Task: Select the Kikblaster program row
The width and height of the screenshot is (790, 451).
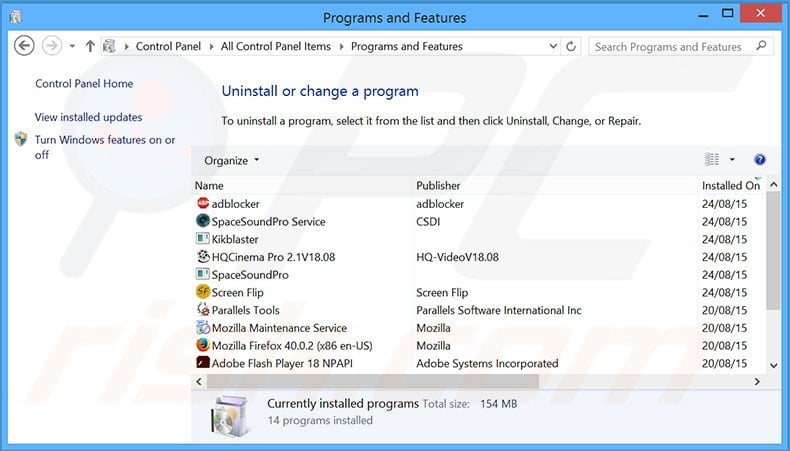Action: click(x=479, y=239)
